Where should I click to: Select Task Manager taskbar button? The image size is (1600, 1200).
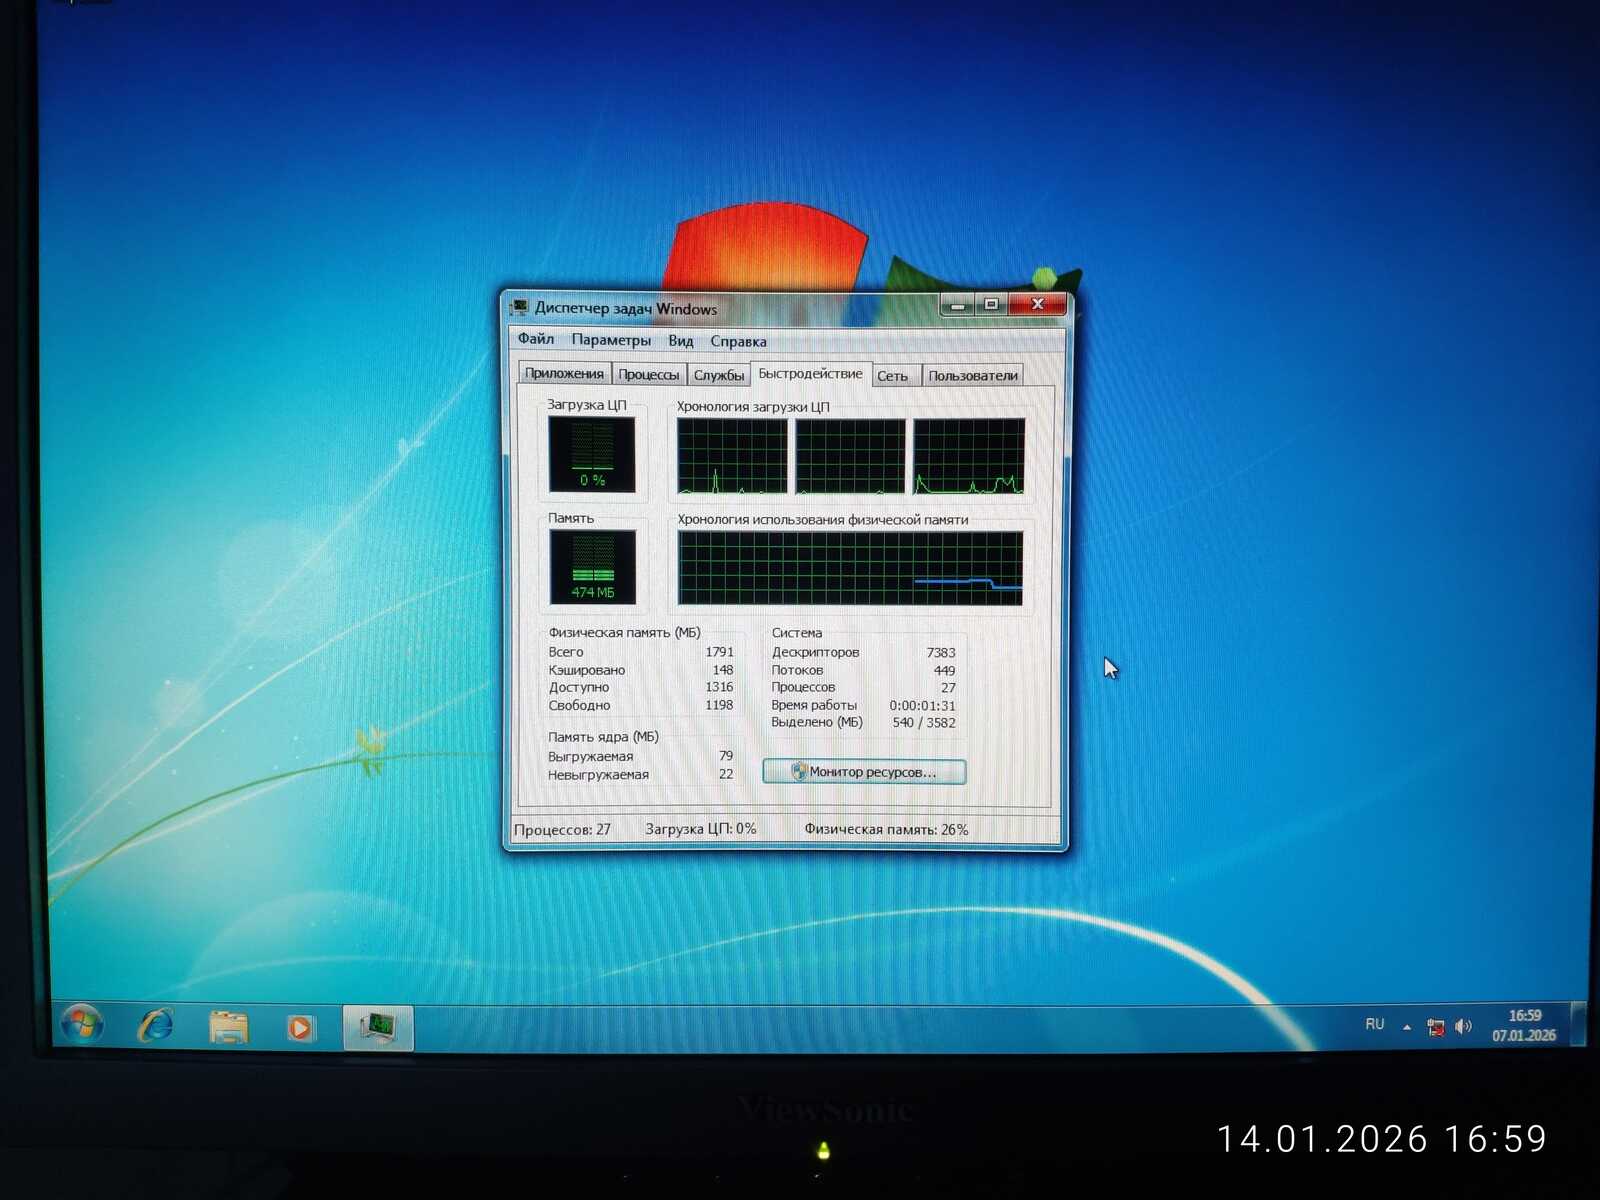click(x=378, y=1027)
